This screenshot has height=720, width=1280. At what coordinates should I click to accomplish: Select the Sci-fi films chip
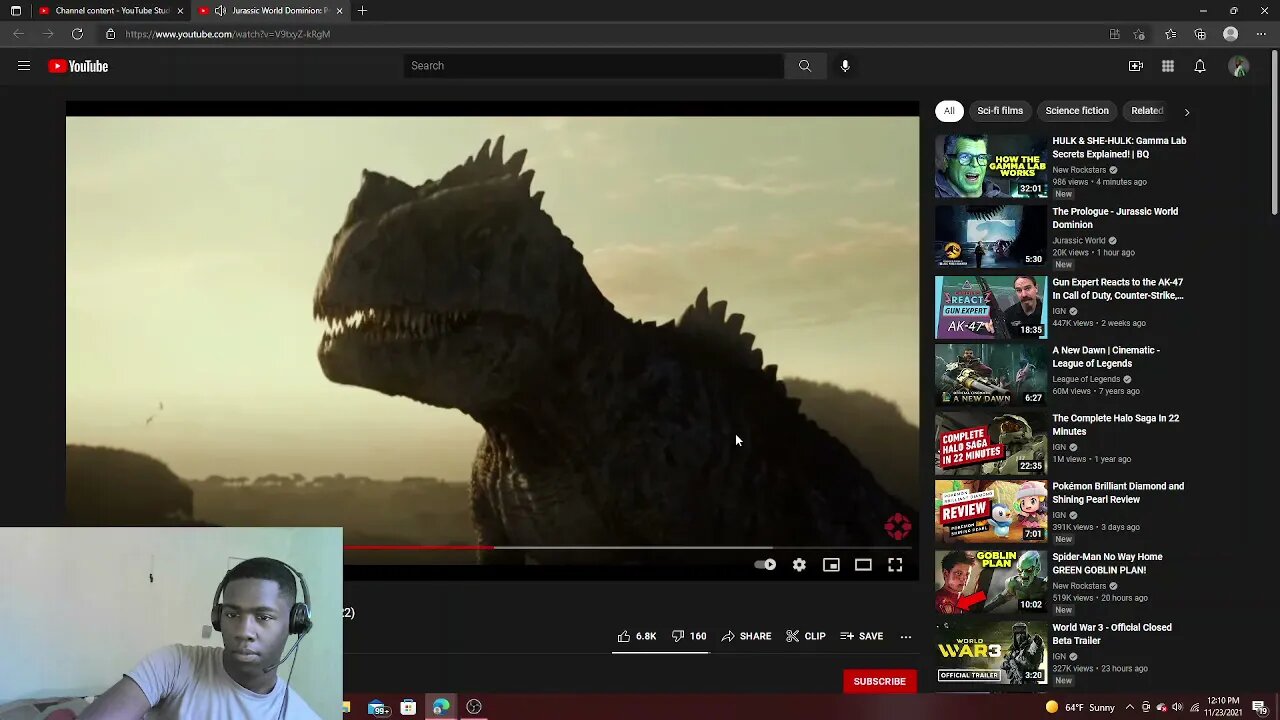tap(1000, 111)
